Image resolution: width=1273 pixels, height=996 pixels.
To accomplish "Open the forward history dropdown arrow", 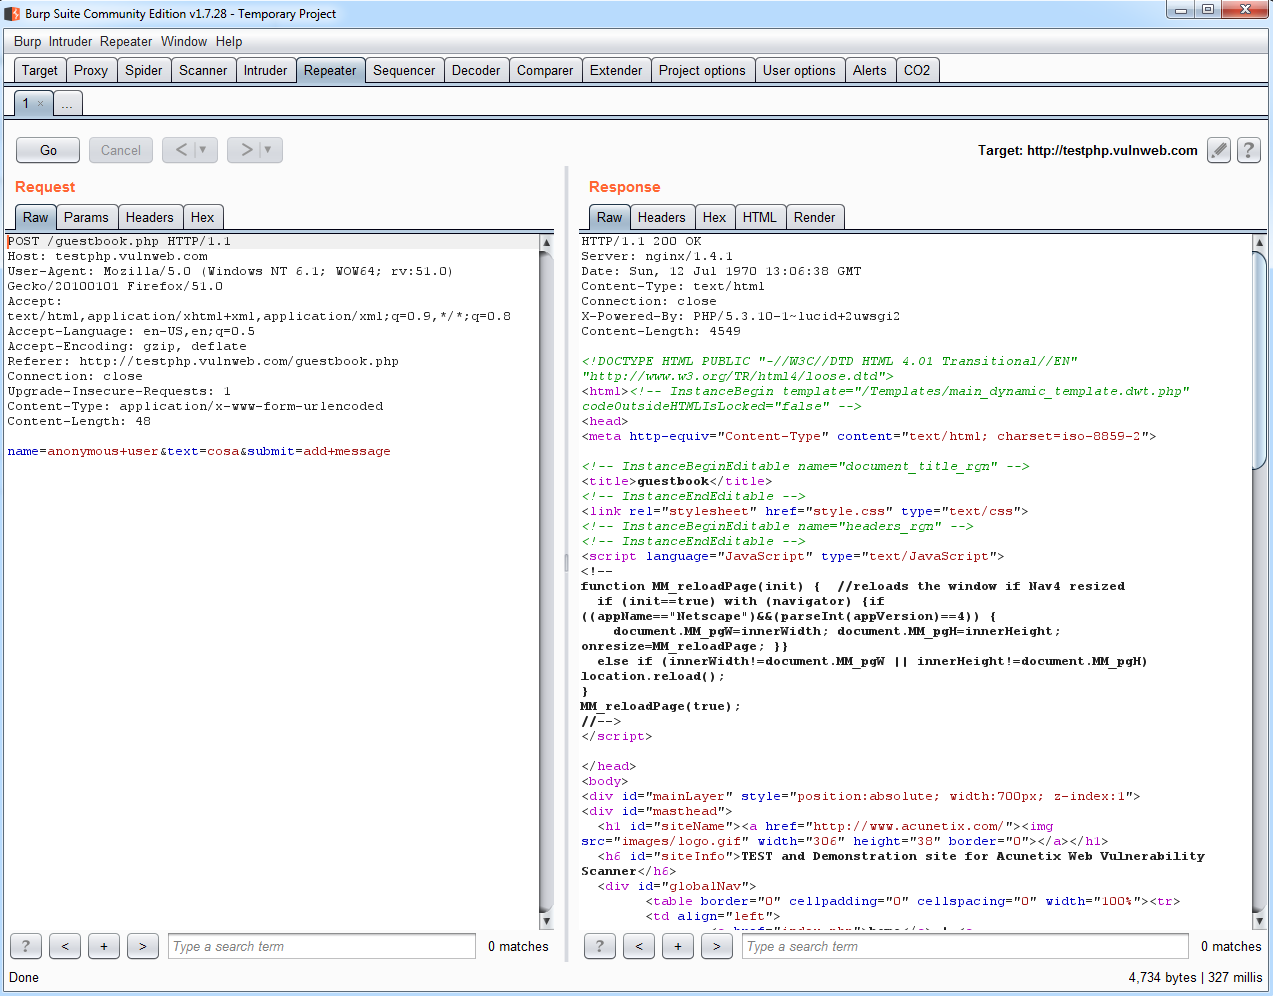I will [268, 150].
